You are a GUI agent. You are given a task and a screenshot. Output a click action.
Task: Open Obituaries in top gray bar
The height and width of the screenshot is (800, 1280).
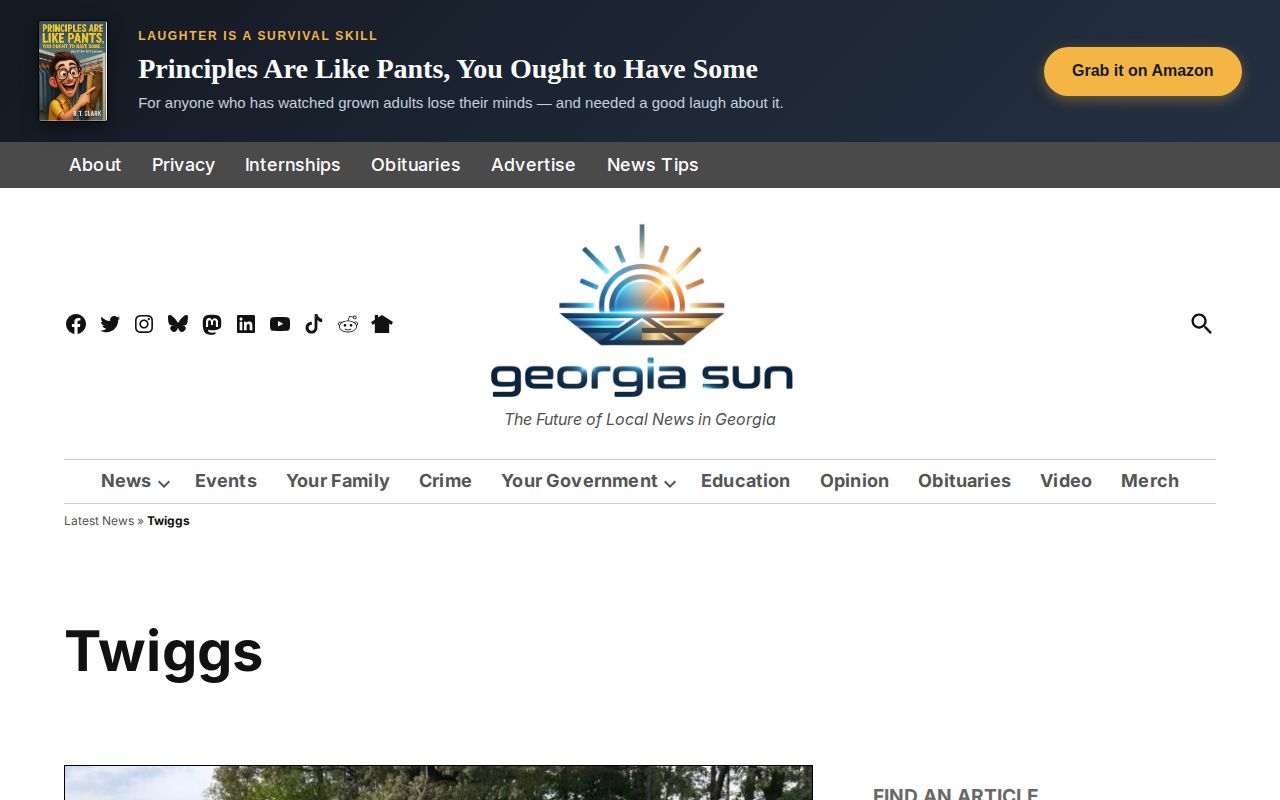pos(416,165)
